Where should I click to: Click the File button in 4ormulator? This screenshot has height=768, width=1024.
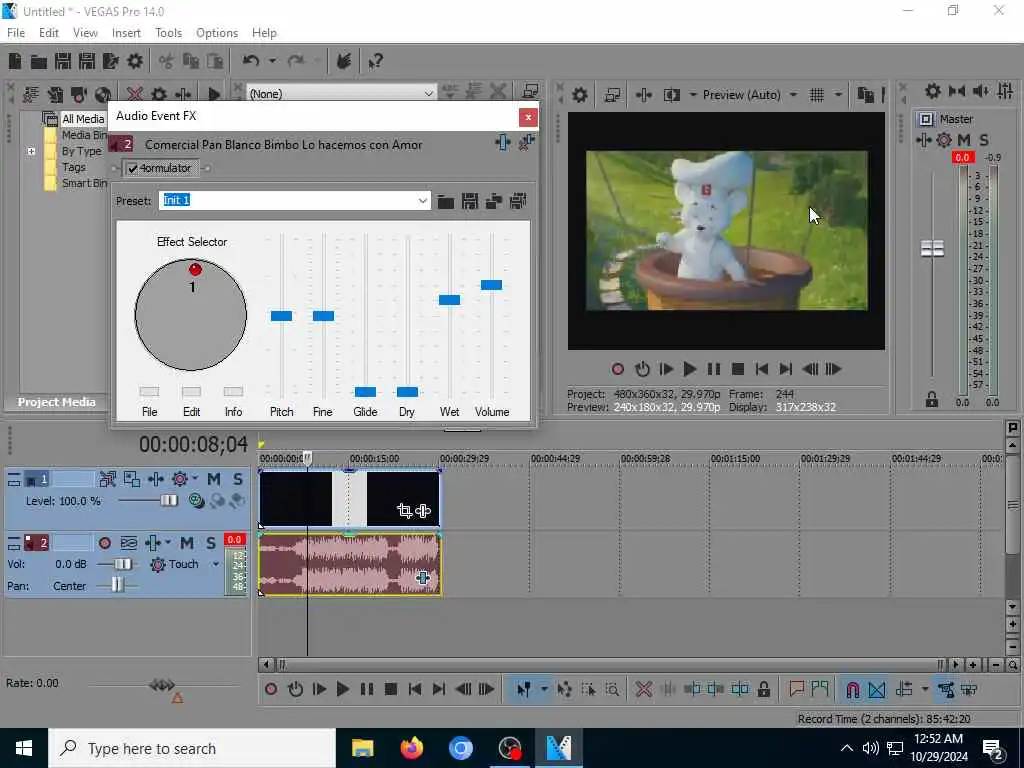click(x=150, y=392)
